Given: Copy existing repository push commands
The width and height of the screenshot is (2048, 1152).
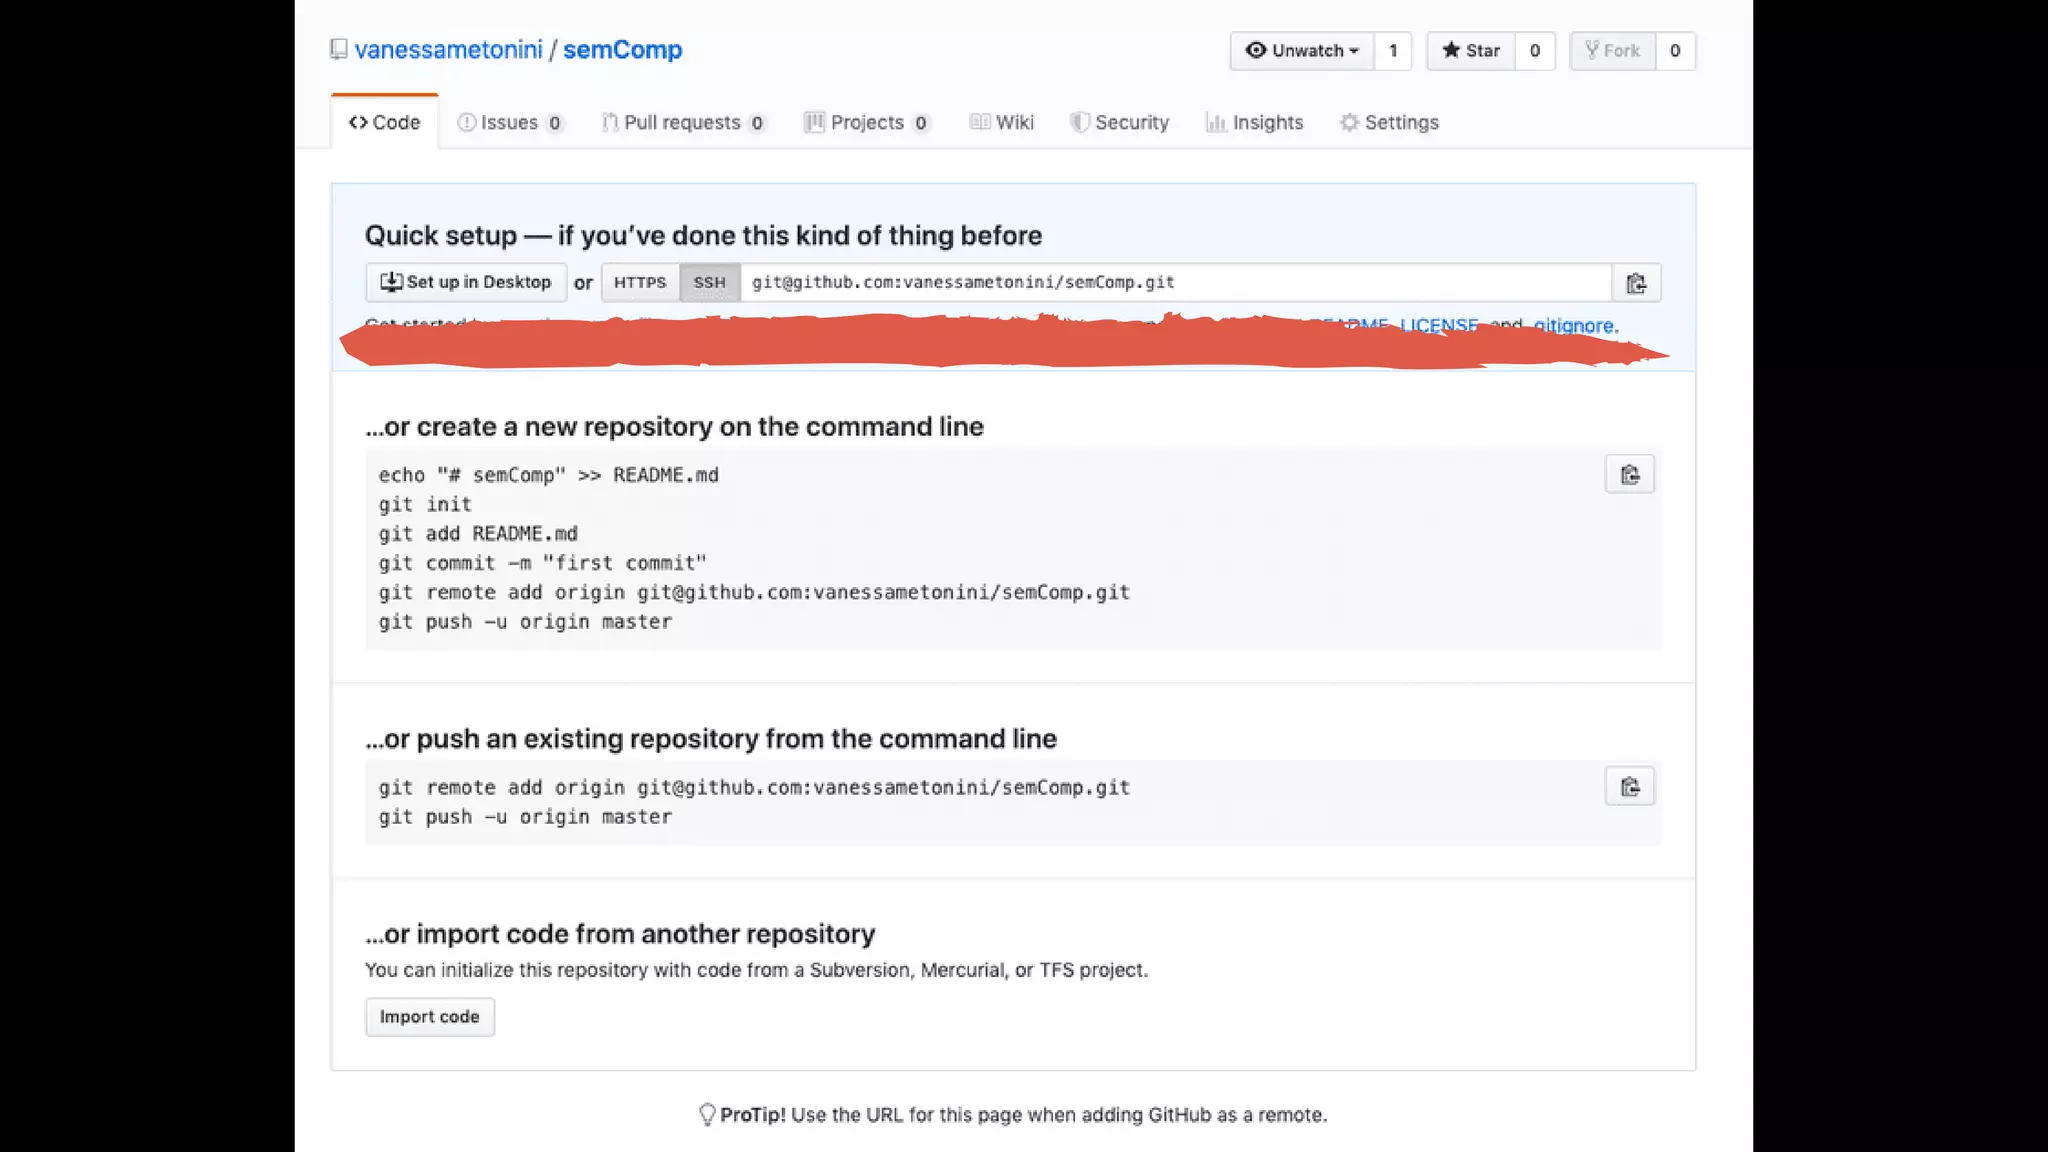Looking at the screenshot, I should pos(1629,787).
